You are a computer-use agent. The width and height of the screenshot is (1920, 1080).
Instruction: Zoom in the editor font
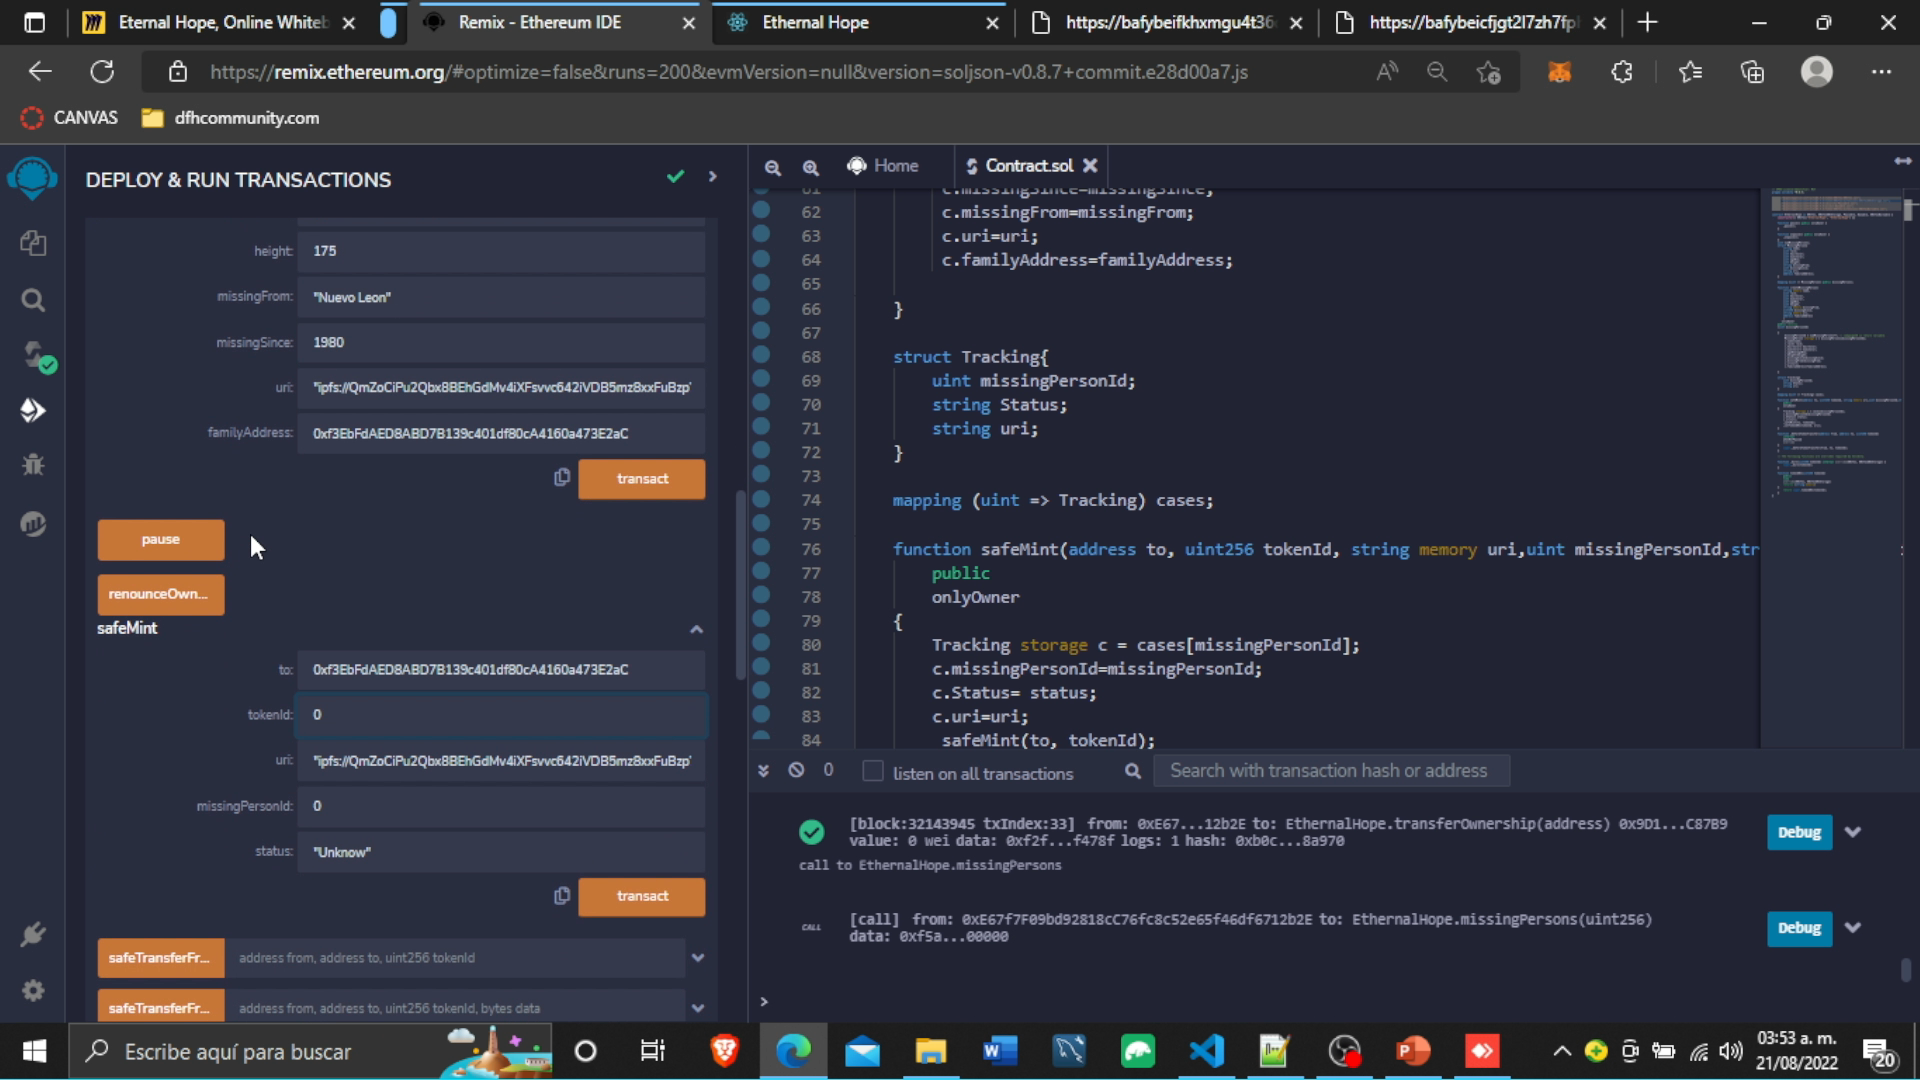pos(810,167)
